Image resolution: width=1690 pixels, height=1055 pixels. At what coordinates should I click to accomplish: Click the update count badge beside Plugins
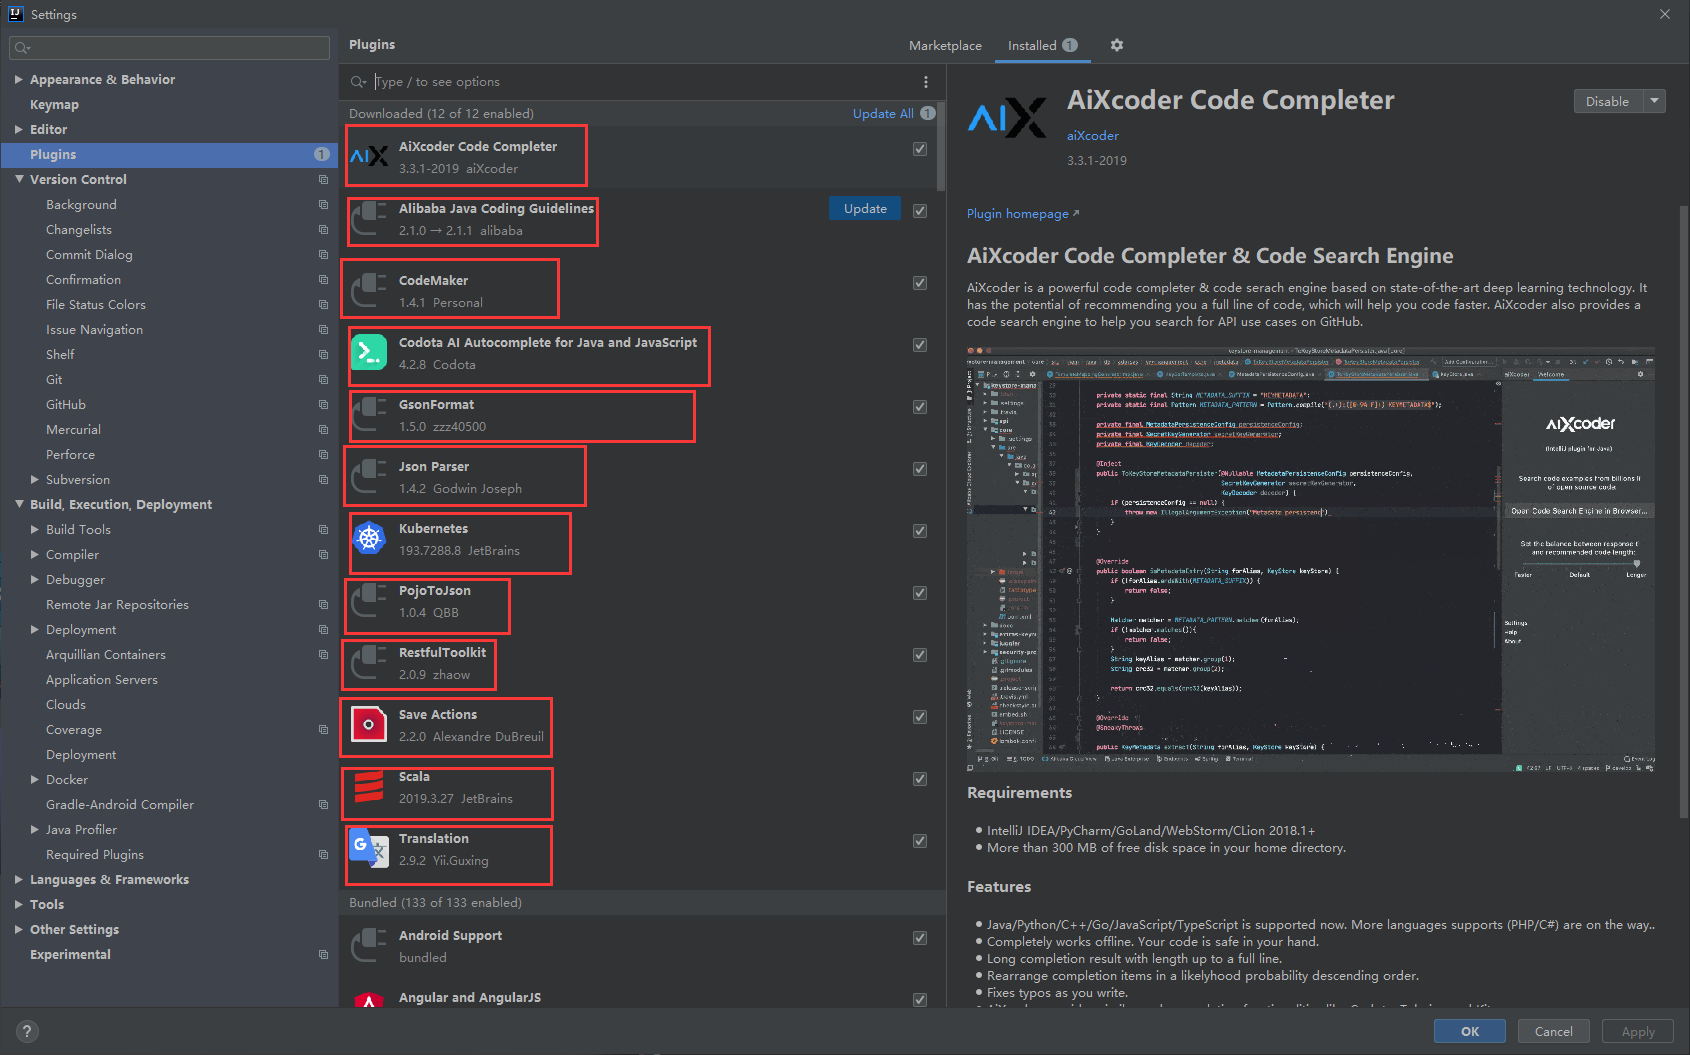click(x=321, y=154)
